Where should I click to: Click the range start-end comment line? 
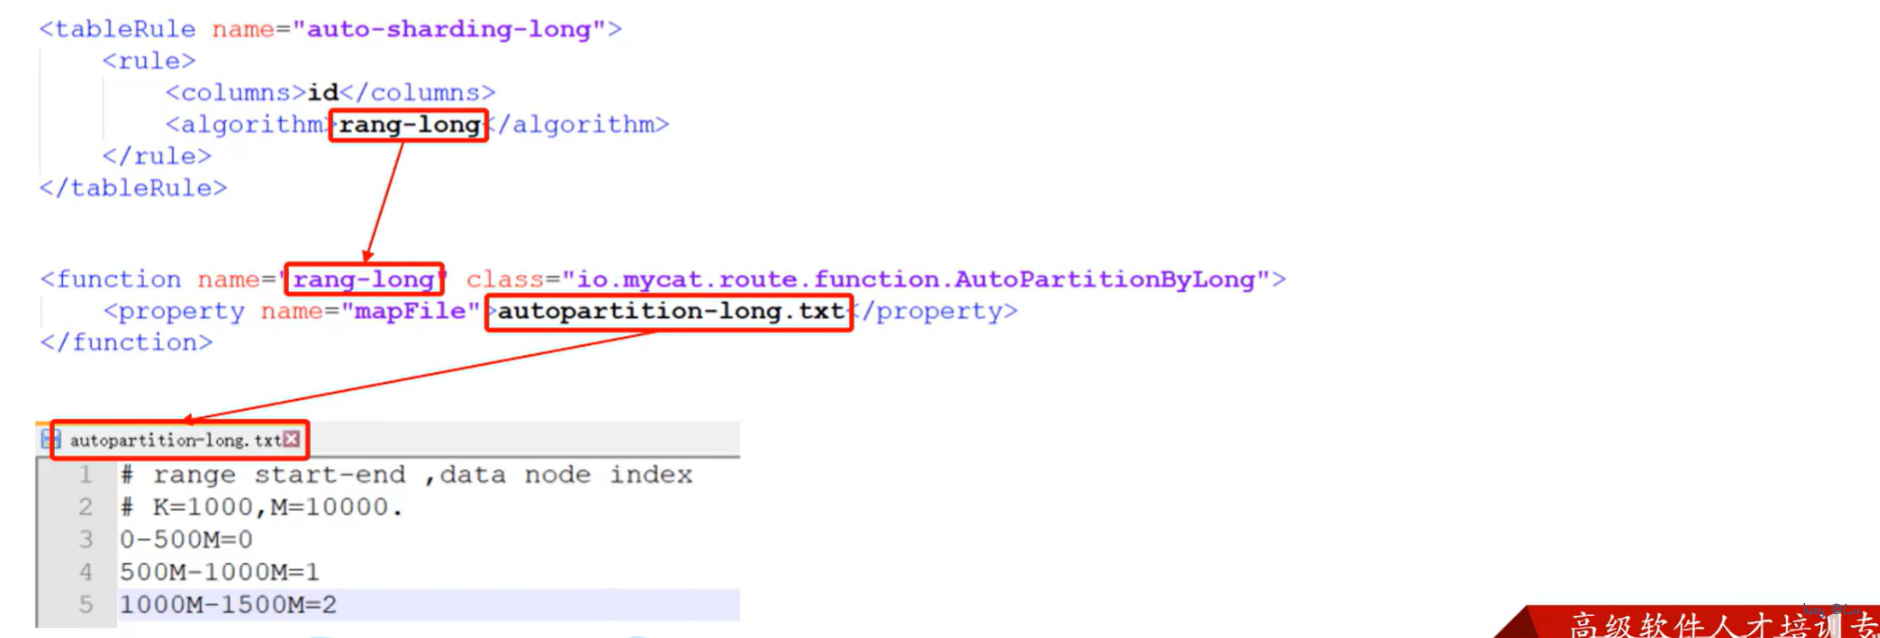[406, 475]
